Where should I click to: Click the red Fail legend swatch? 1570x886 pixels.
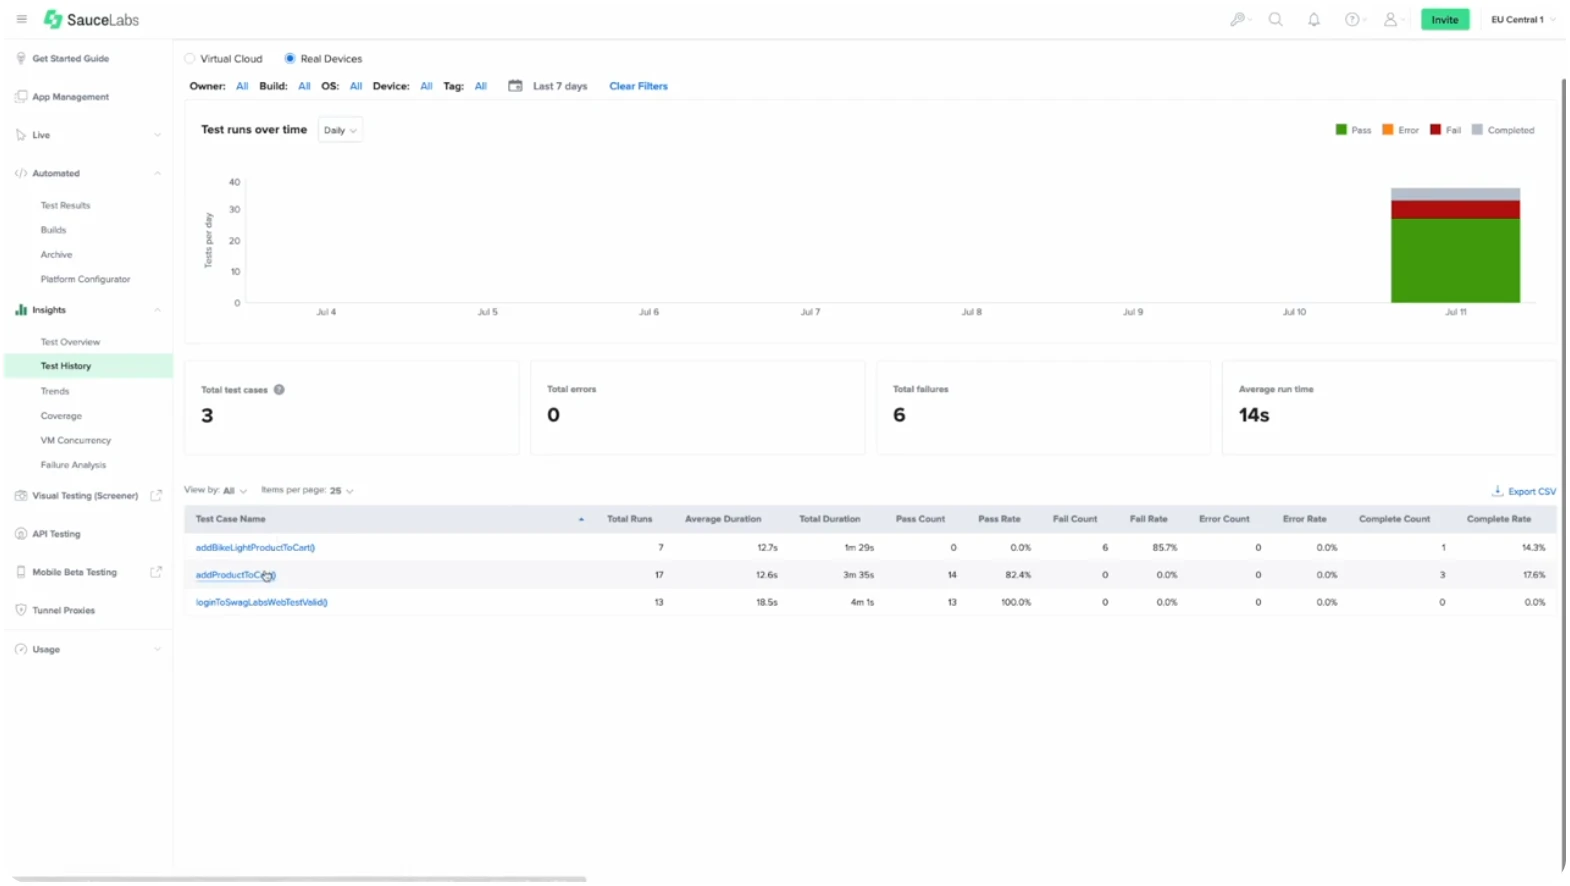click(1435, 130)
